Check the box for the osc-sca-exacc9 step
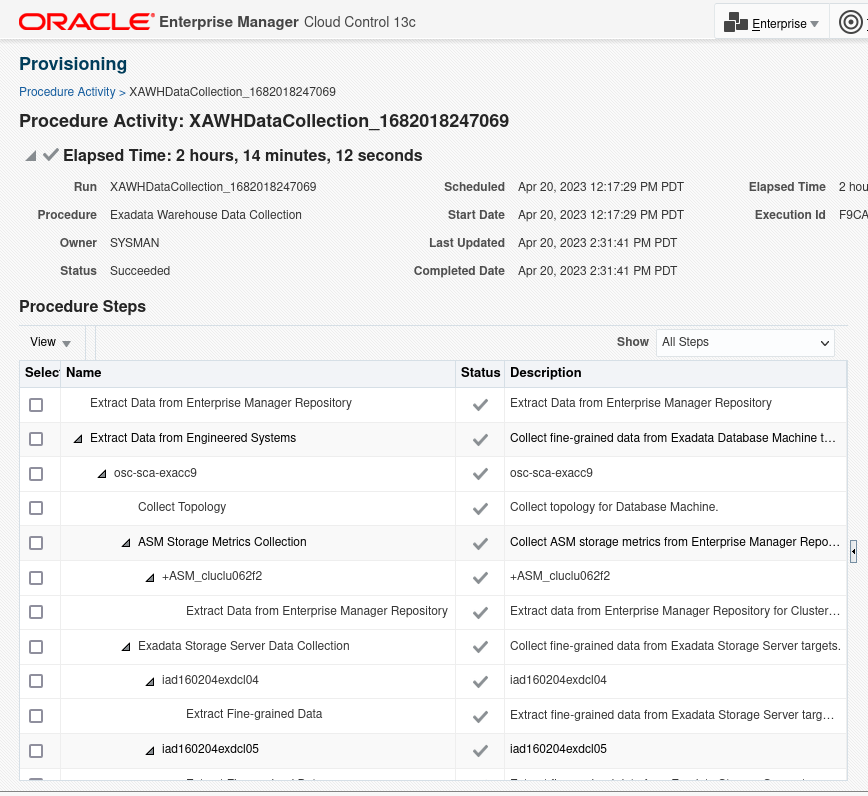 click(x=36, y=474)
